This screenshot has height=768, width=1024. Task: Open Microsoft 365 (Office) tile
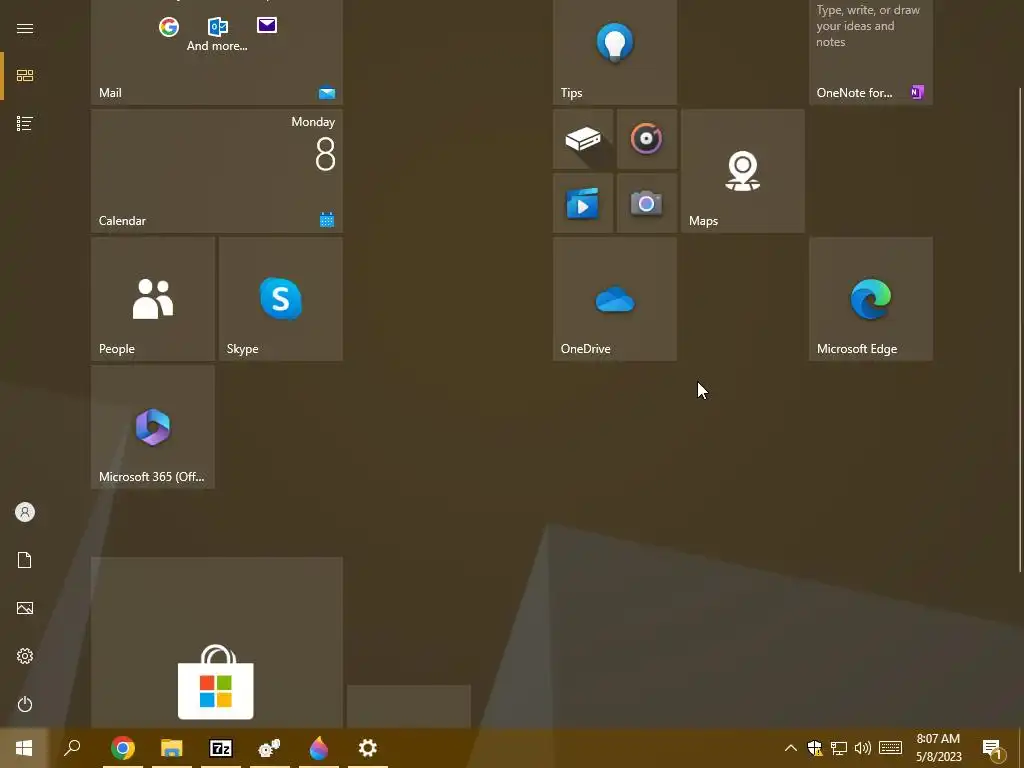(153, 427)
